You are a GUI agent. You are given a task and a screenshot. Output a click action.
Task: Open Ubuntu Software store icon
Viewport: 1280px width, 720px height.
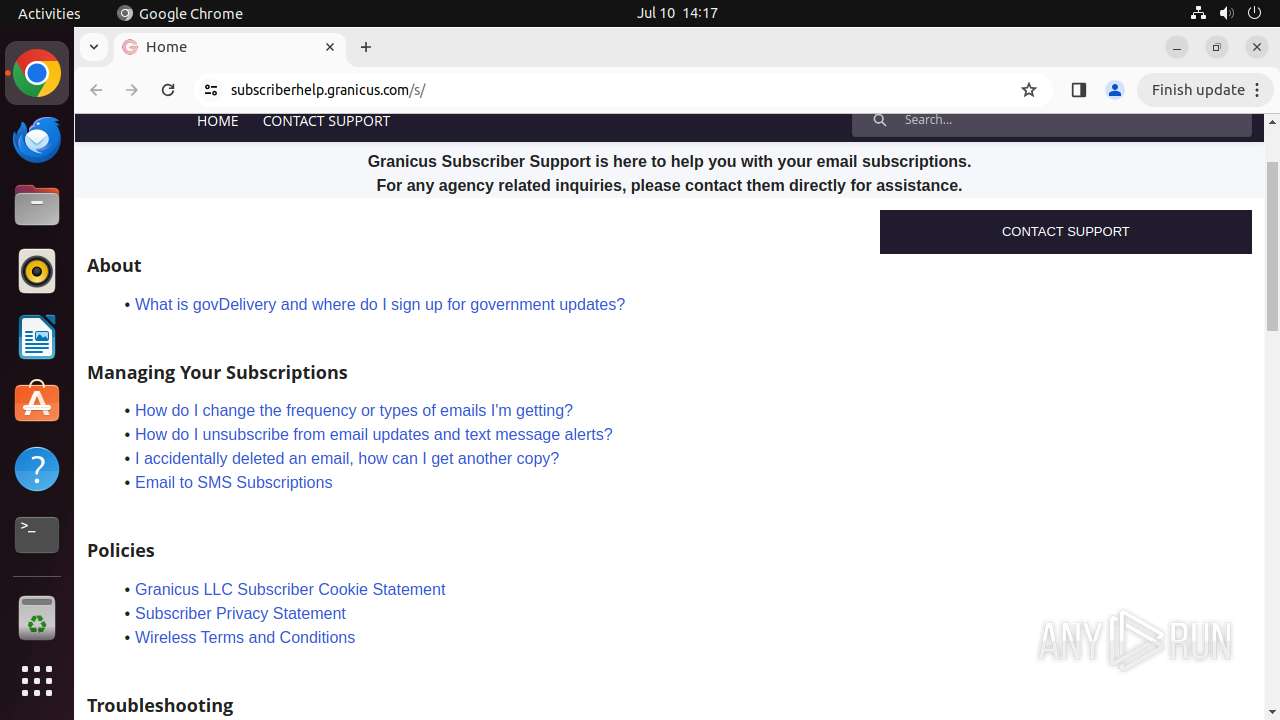tap(37, 403)
